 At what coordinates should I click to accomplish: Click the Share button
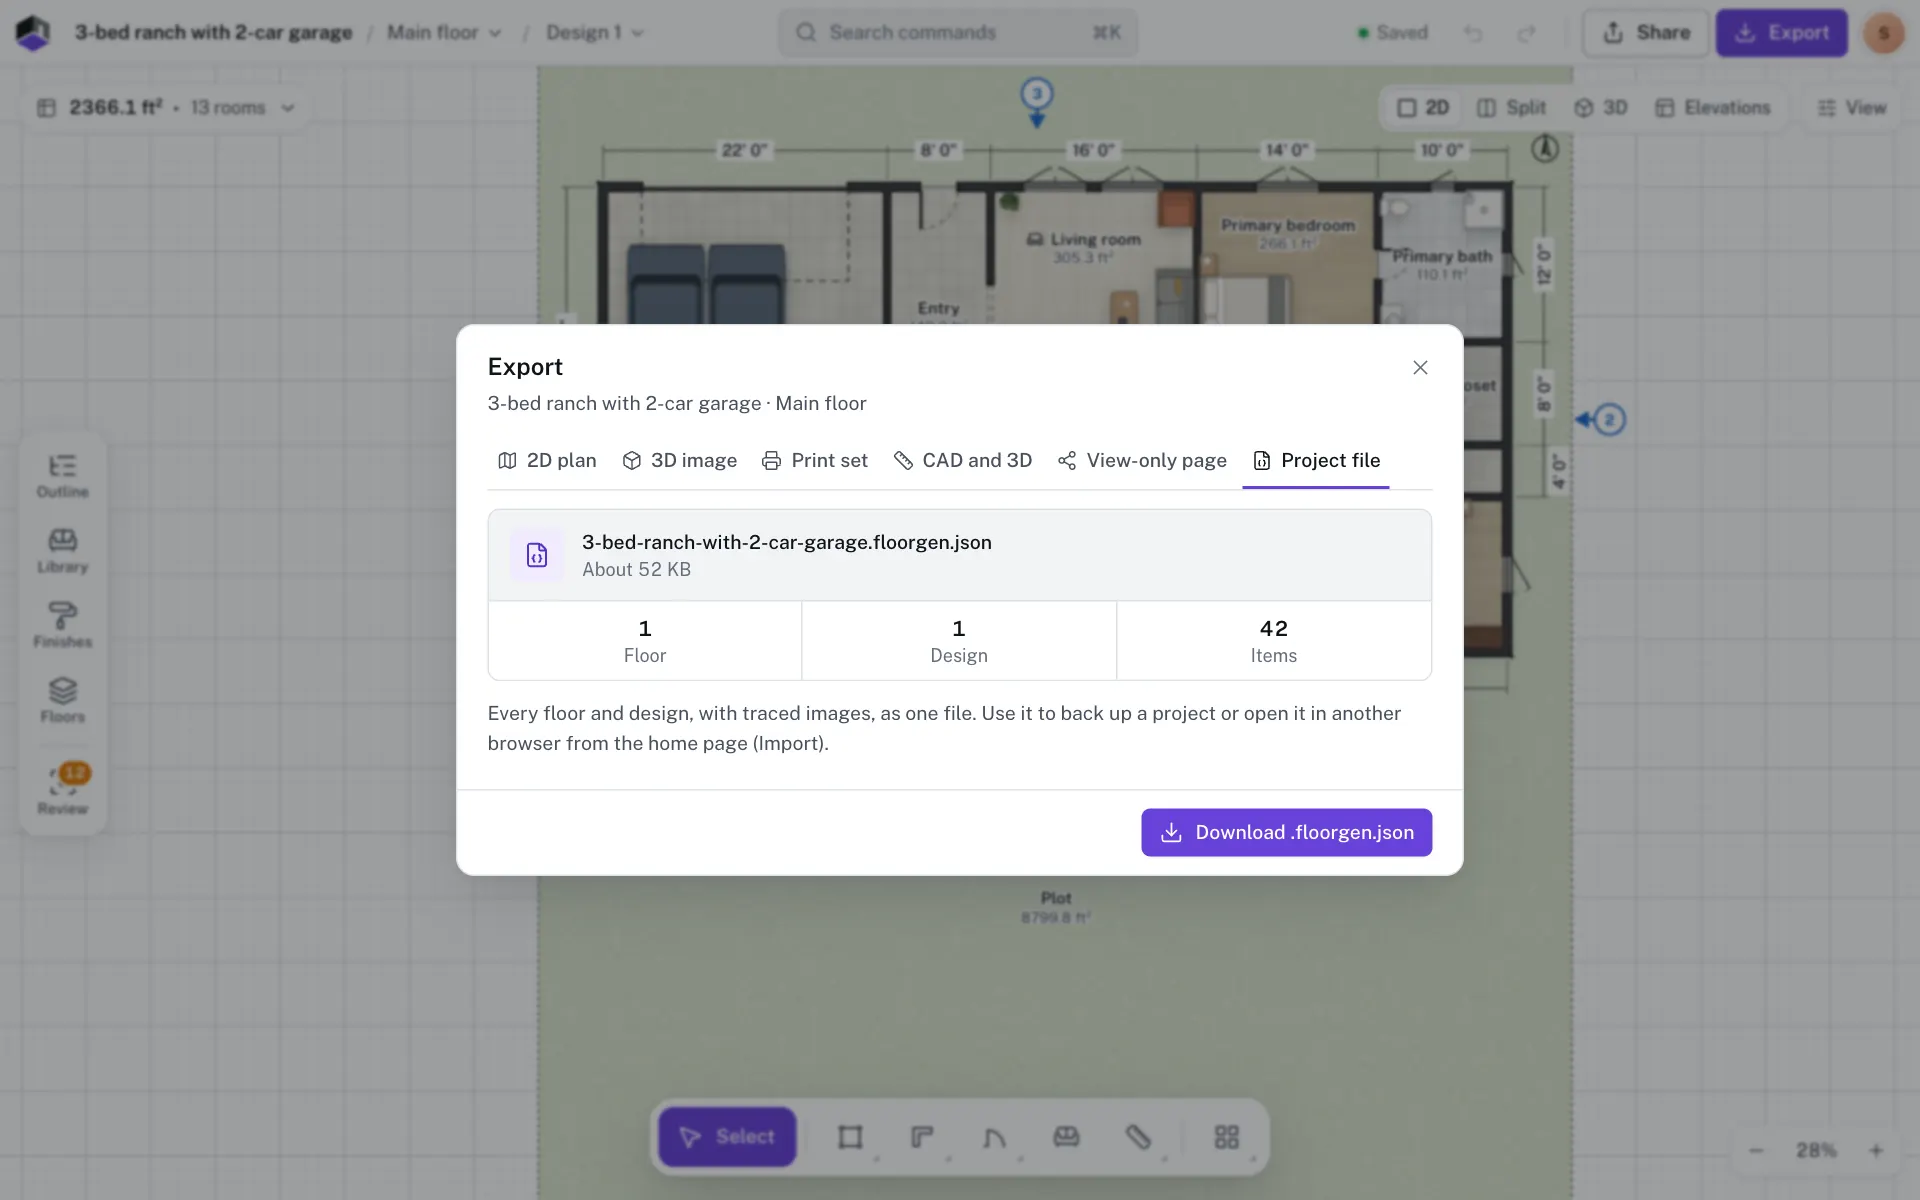click(1645, 33)
